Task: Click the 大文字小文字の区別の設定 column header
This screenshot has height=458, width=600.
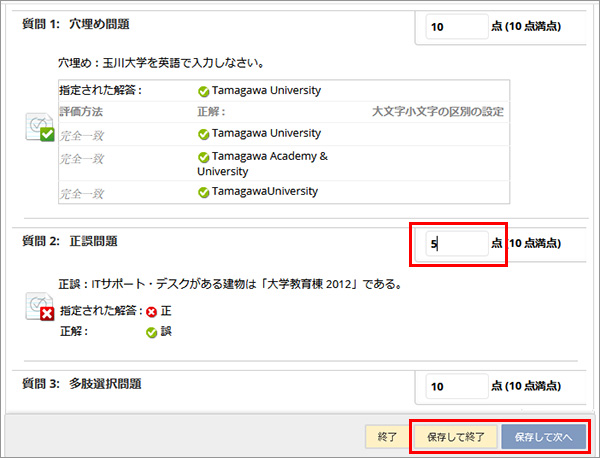Action: [x=438, y=112]
